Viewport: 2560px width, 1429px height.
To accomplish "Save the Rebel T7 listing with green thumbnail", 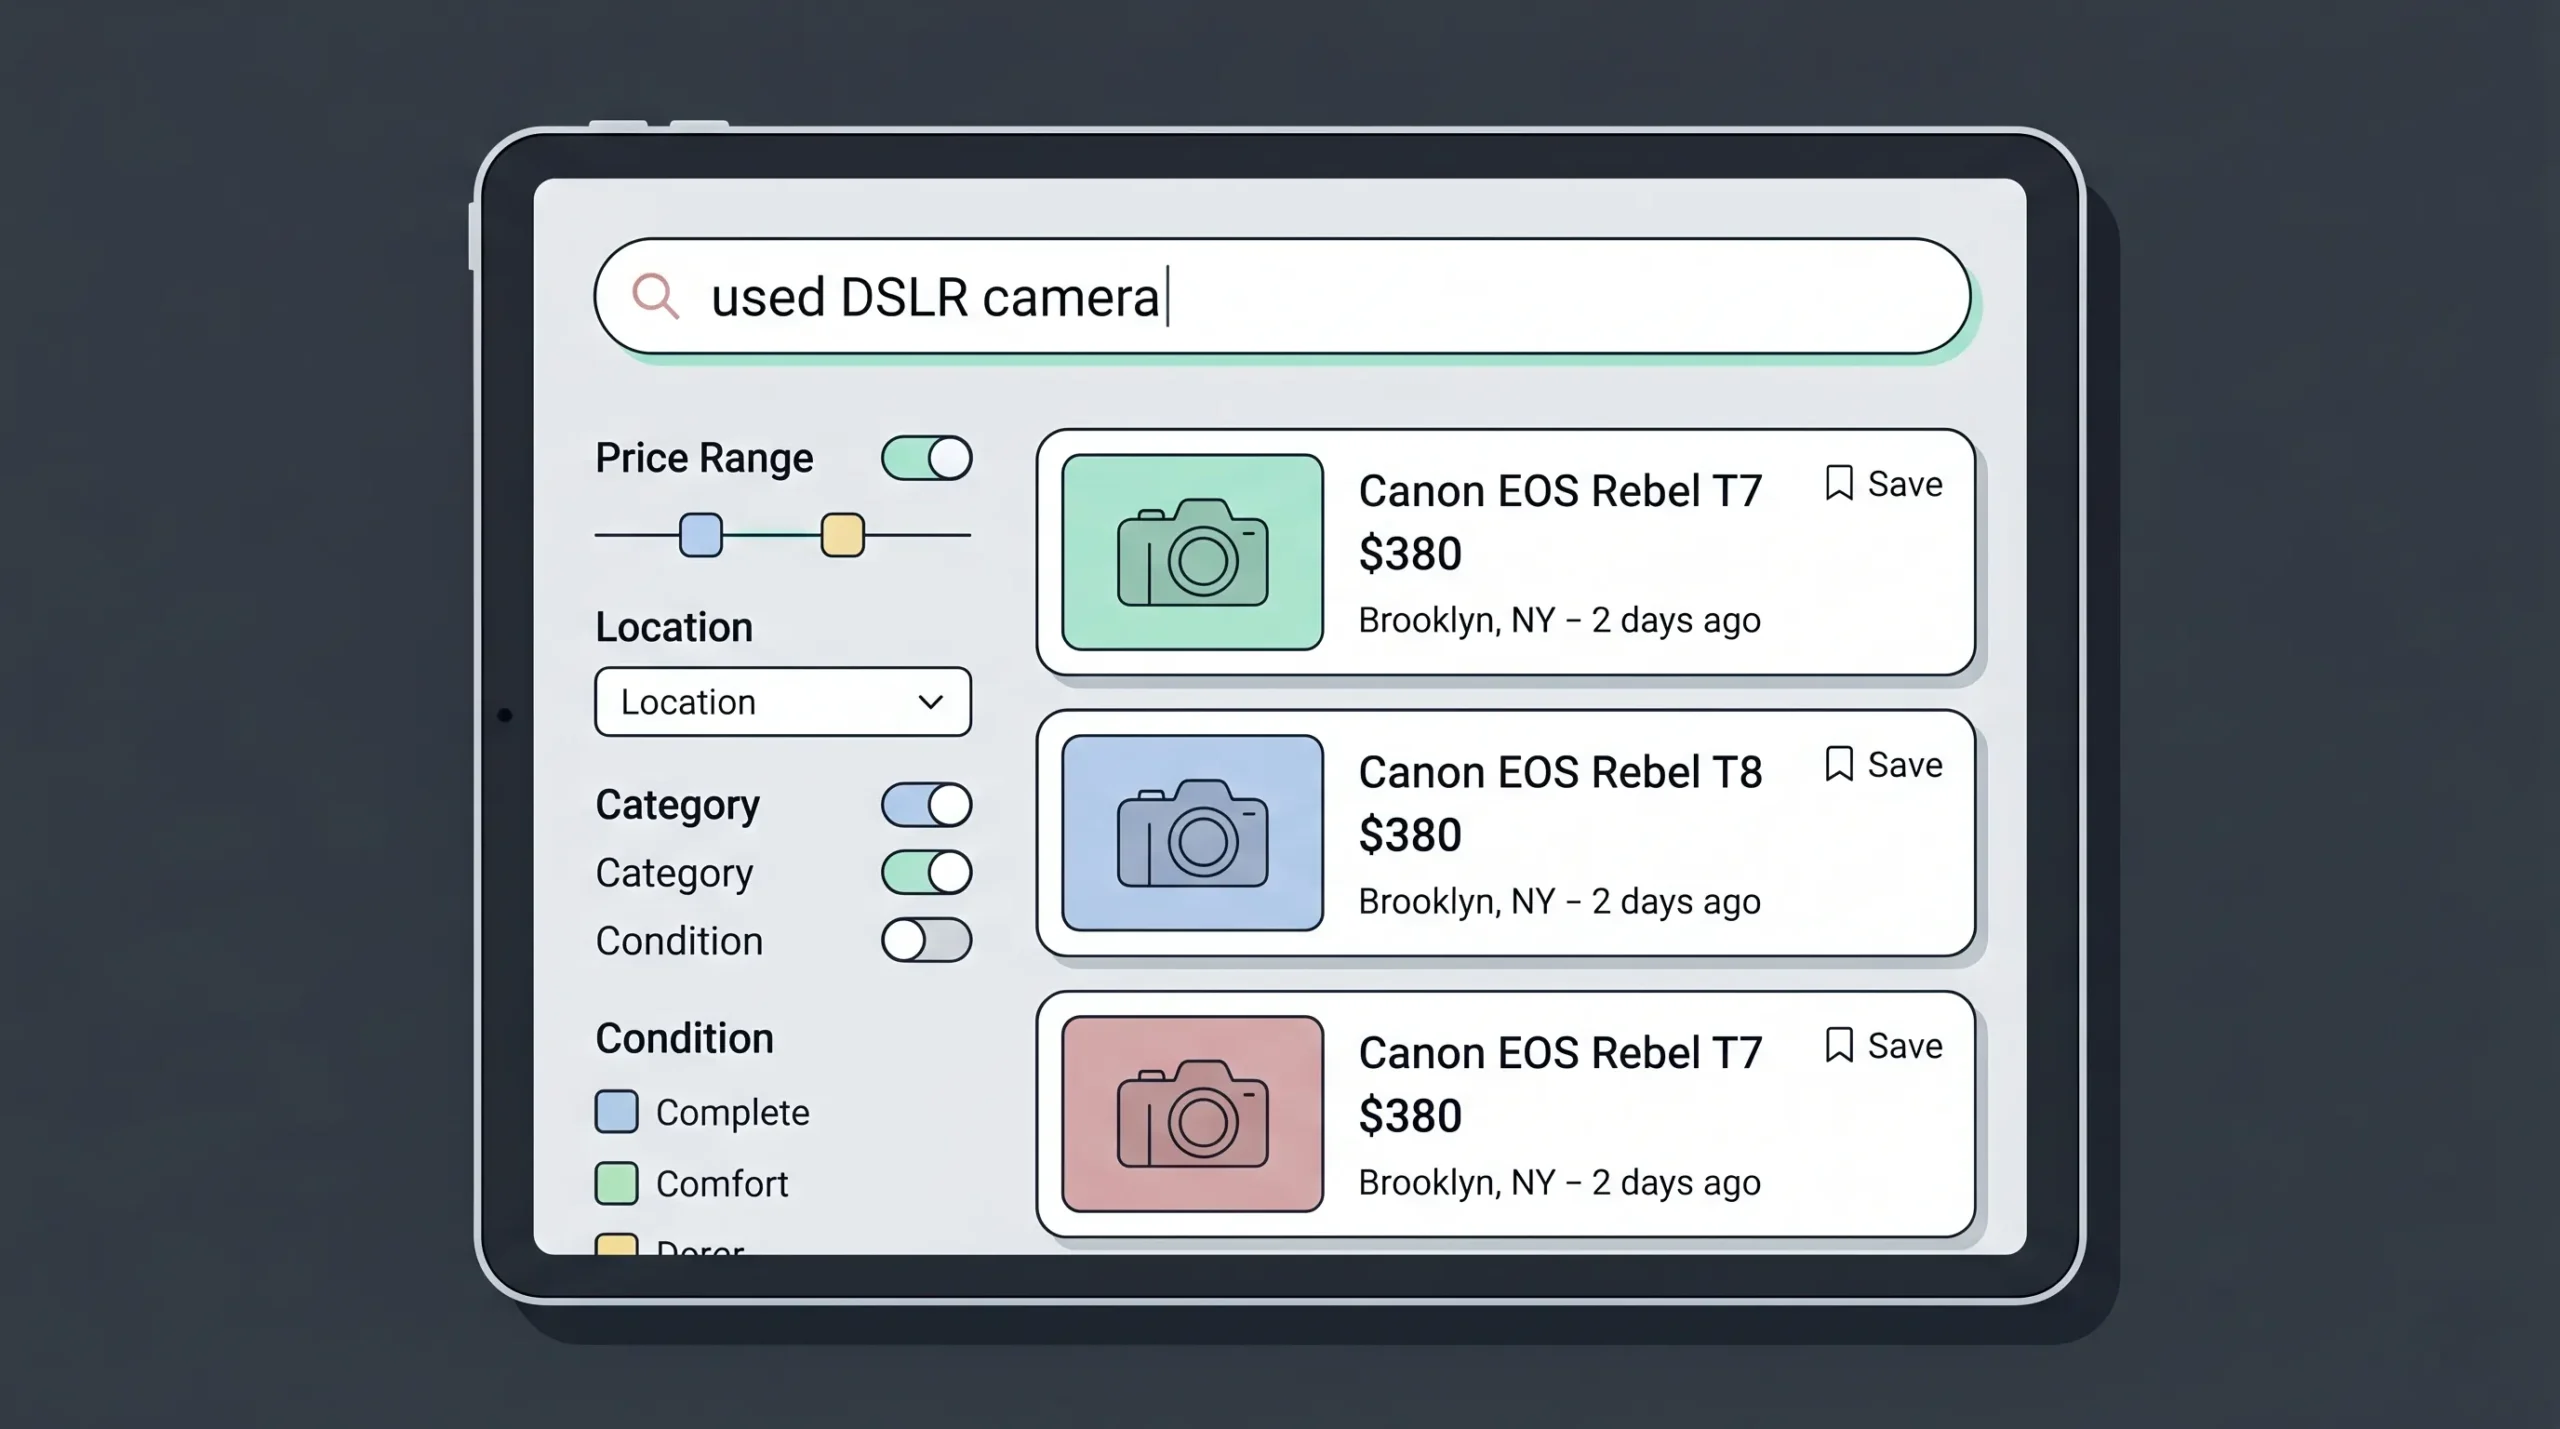I will [1883, 484].
